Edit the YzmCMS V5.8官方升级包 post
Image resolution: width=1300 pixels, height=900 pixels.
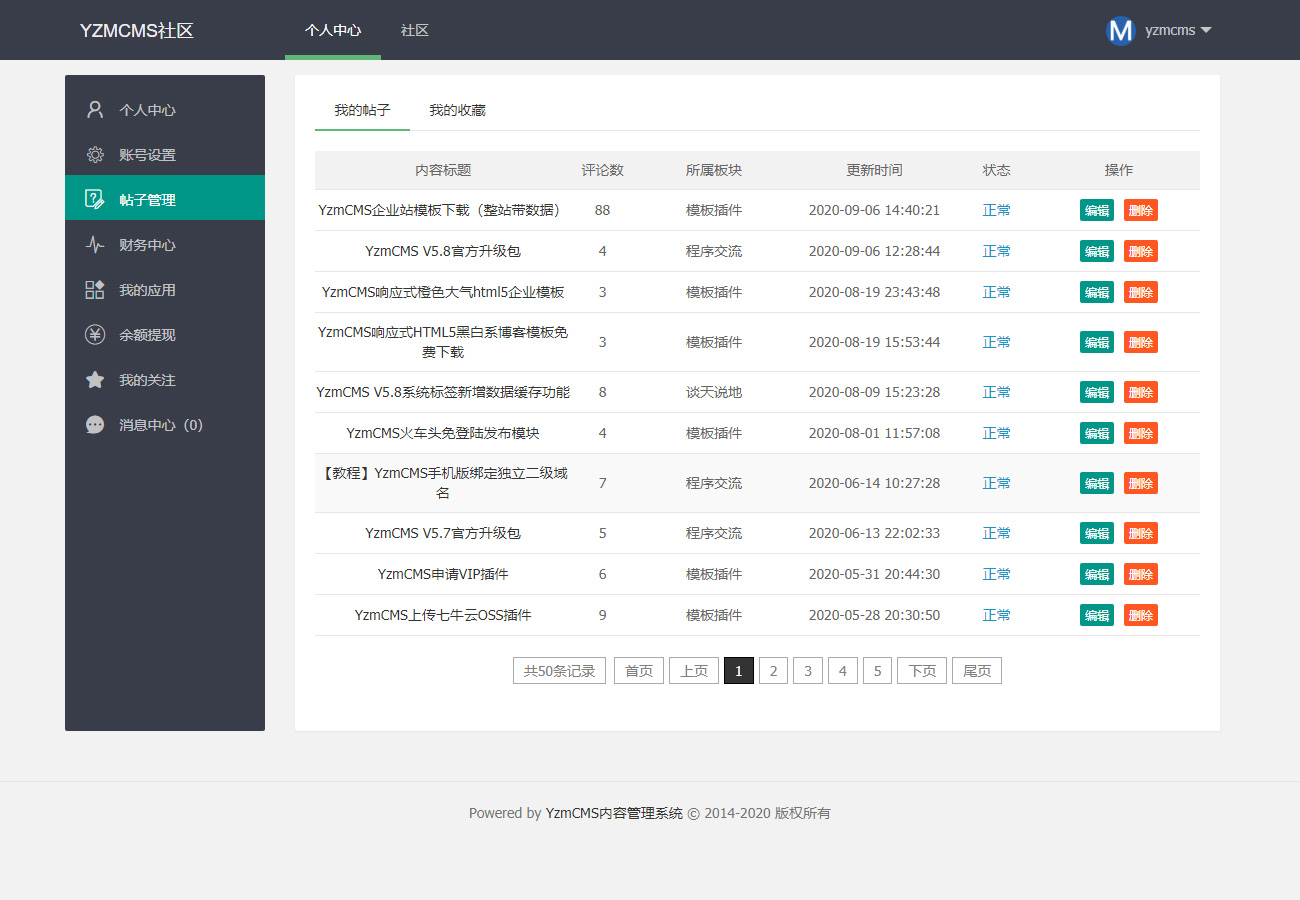[1096, 251]
